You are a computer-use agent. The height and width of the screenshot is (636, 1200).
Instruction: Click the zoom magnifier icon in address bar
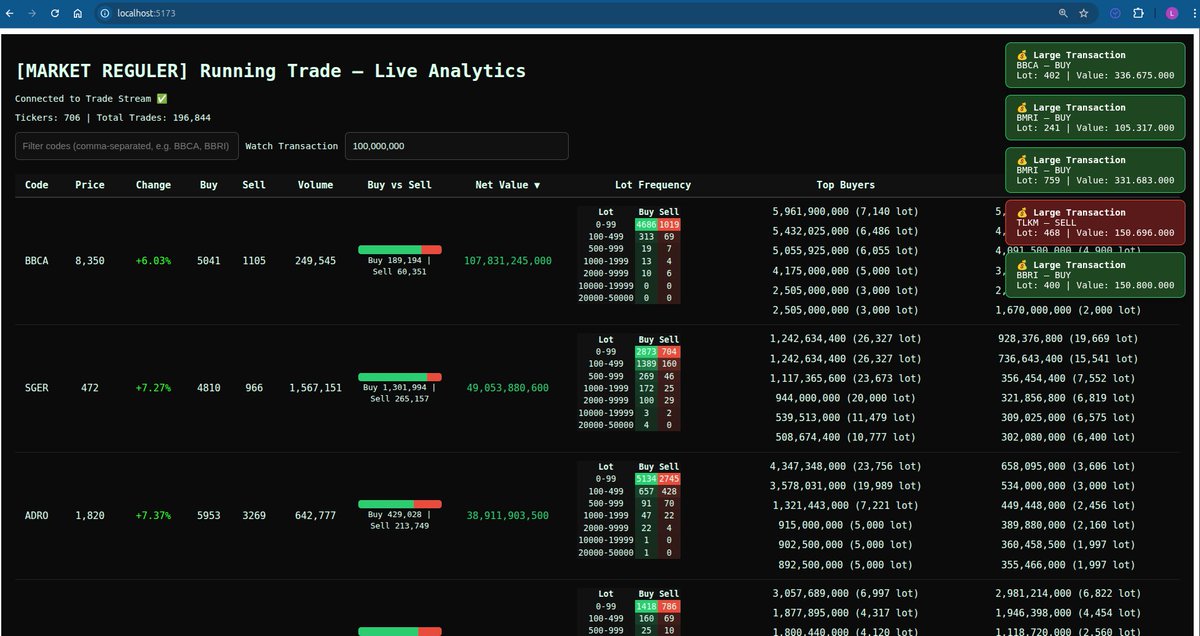(x=1063, y=13)
